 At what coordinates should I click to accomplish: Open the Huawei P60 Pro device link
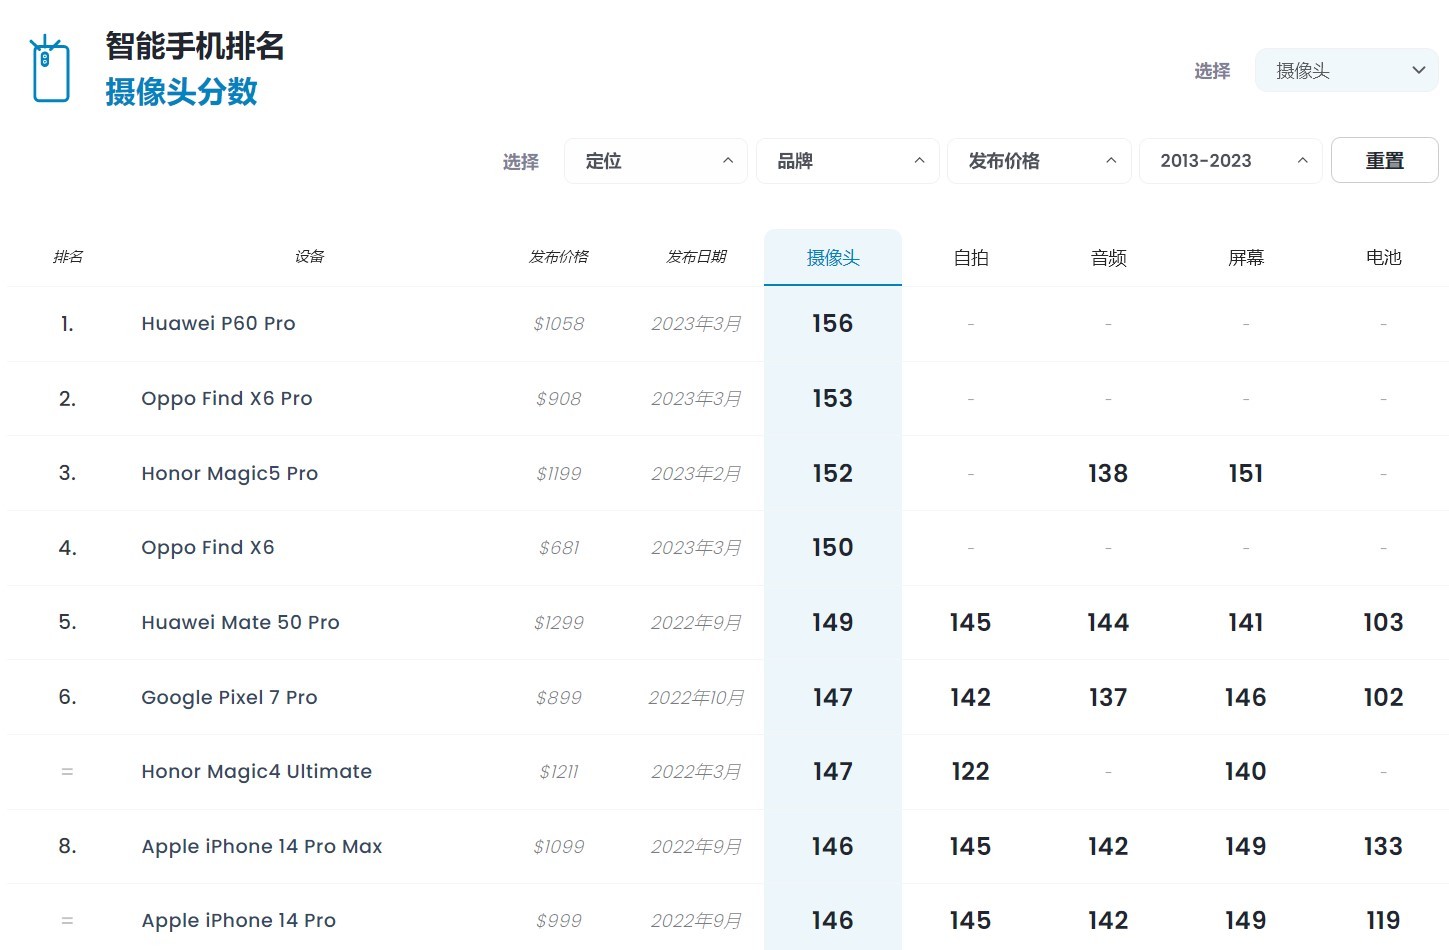(218, 324)
